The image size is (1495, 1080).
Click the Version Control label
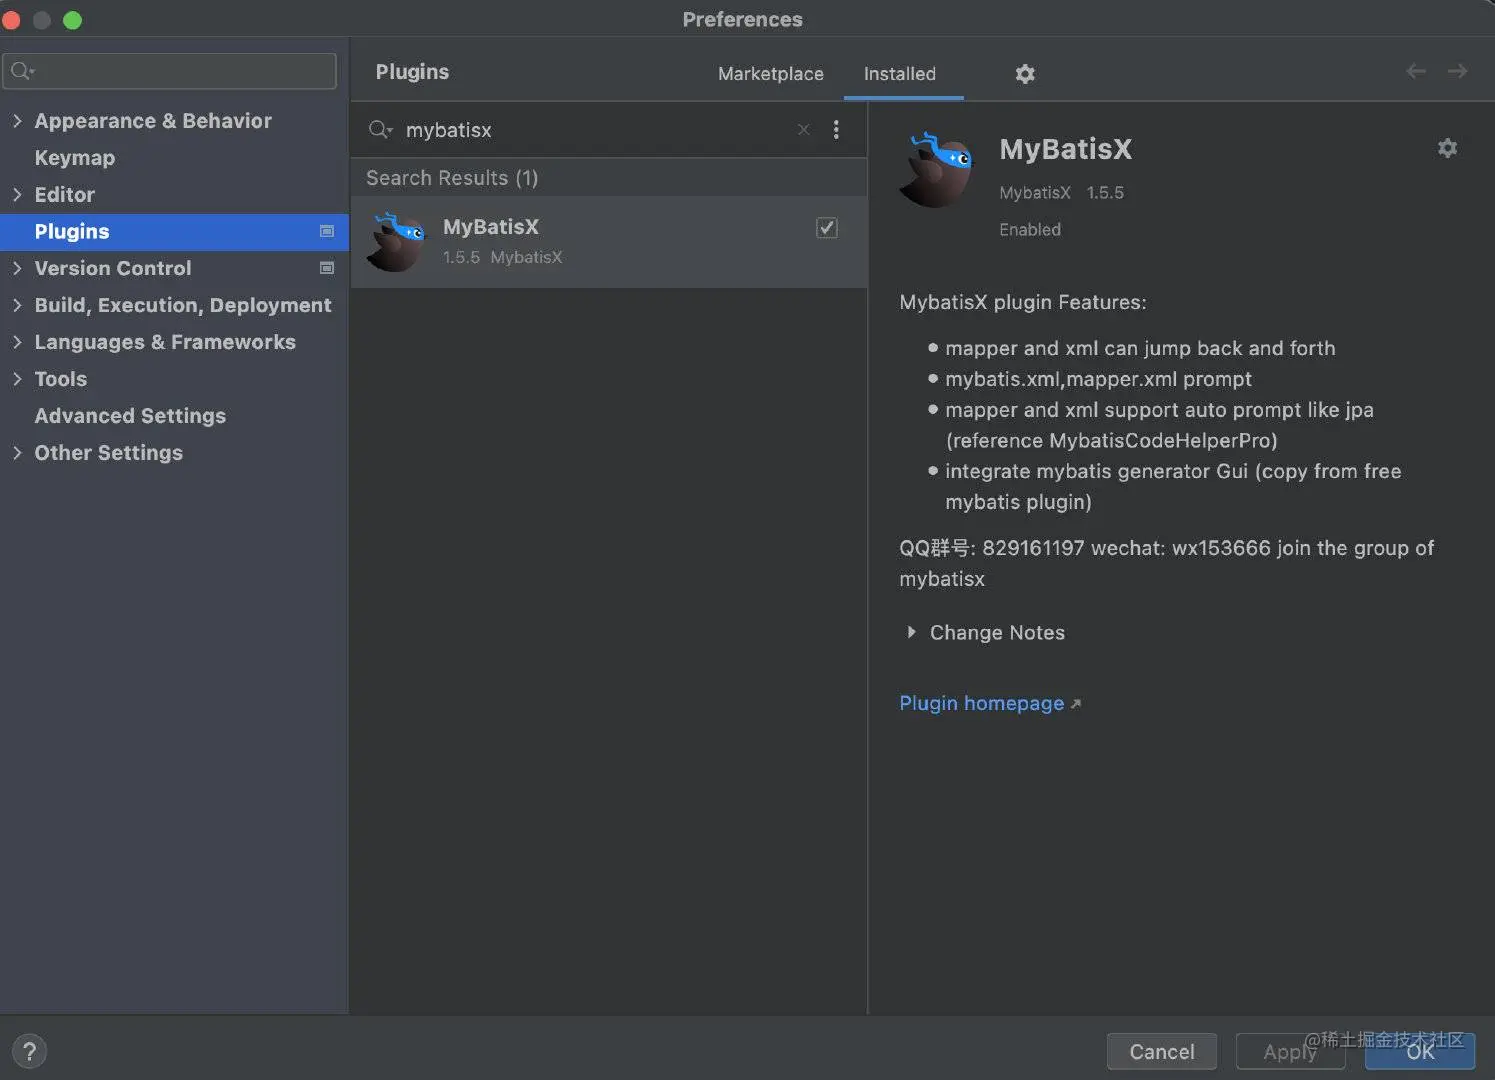113,268
